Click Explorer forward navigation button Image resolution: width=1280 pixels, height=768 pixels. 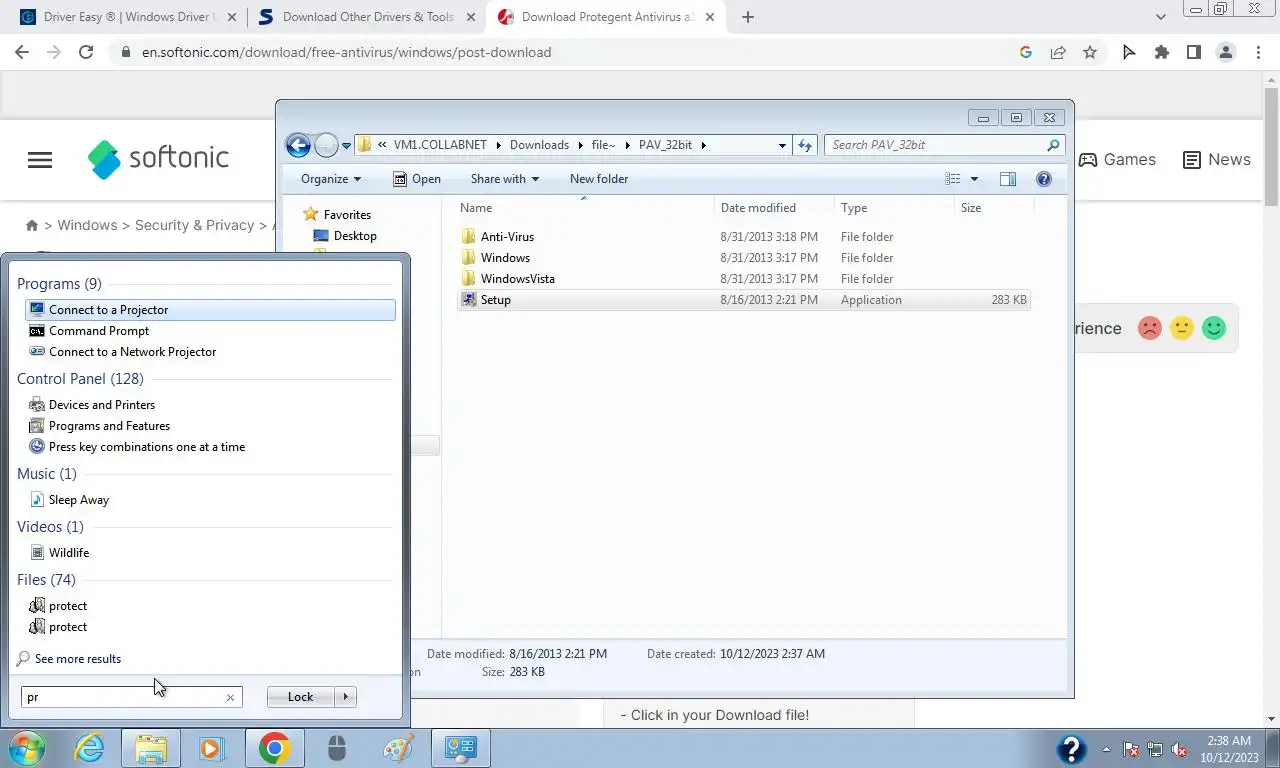[326, 145]
